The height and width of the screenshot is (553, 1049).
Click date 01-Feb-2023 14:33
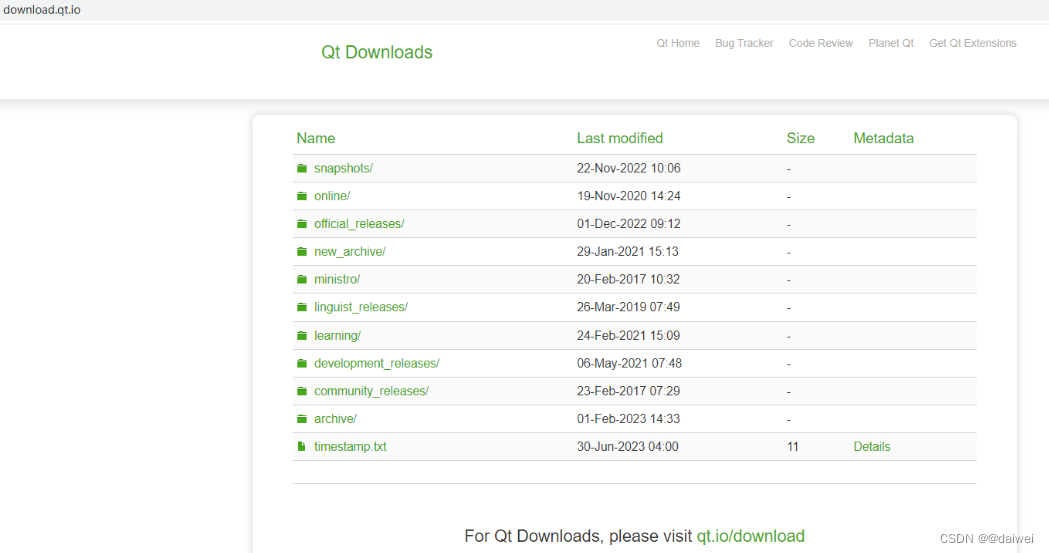pos(628,419)
